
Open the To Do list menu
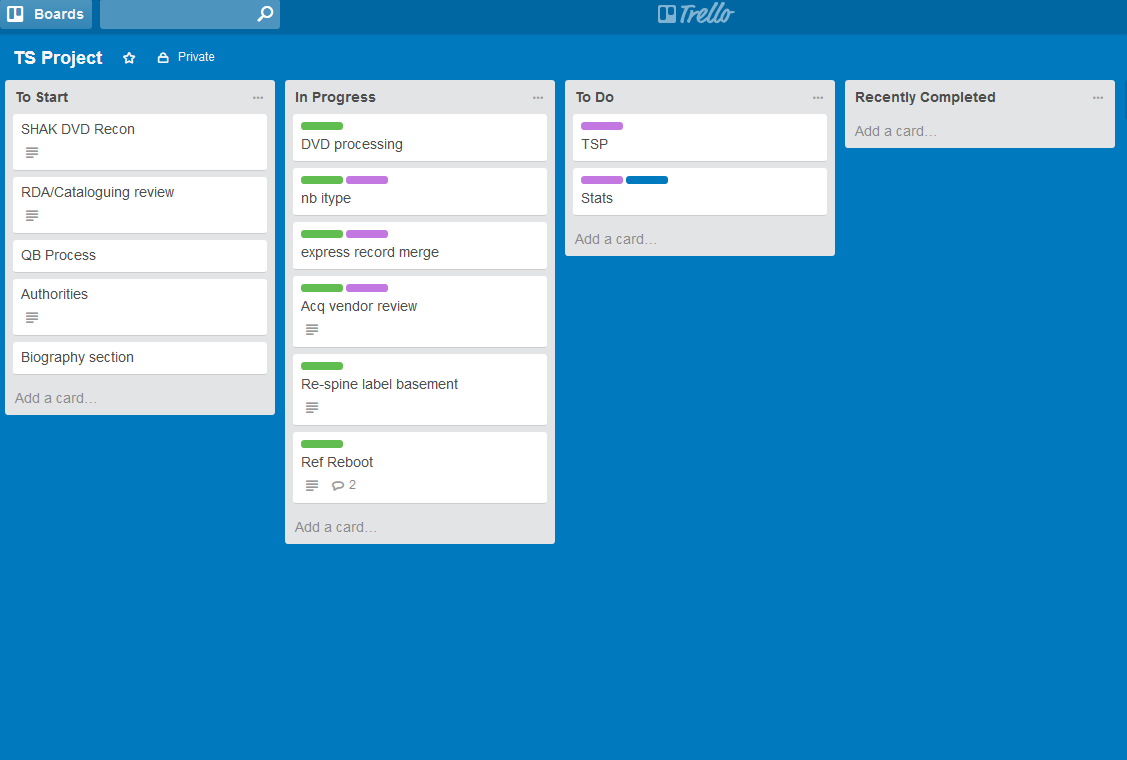[x=818, y=98]
